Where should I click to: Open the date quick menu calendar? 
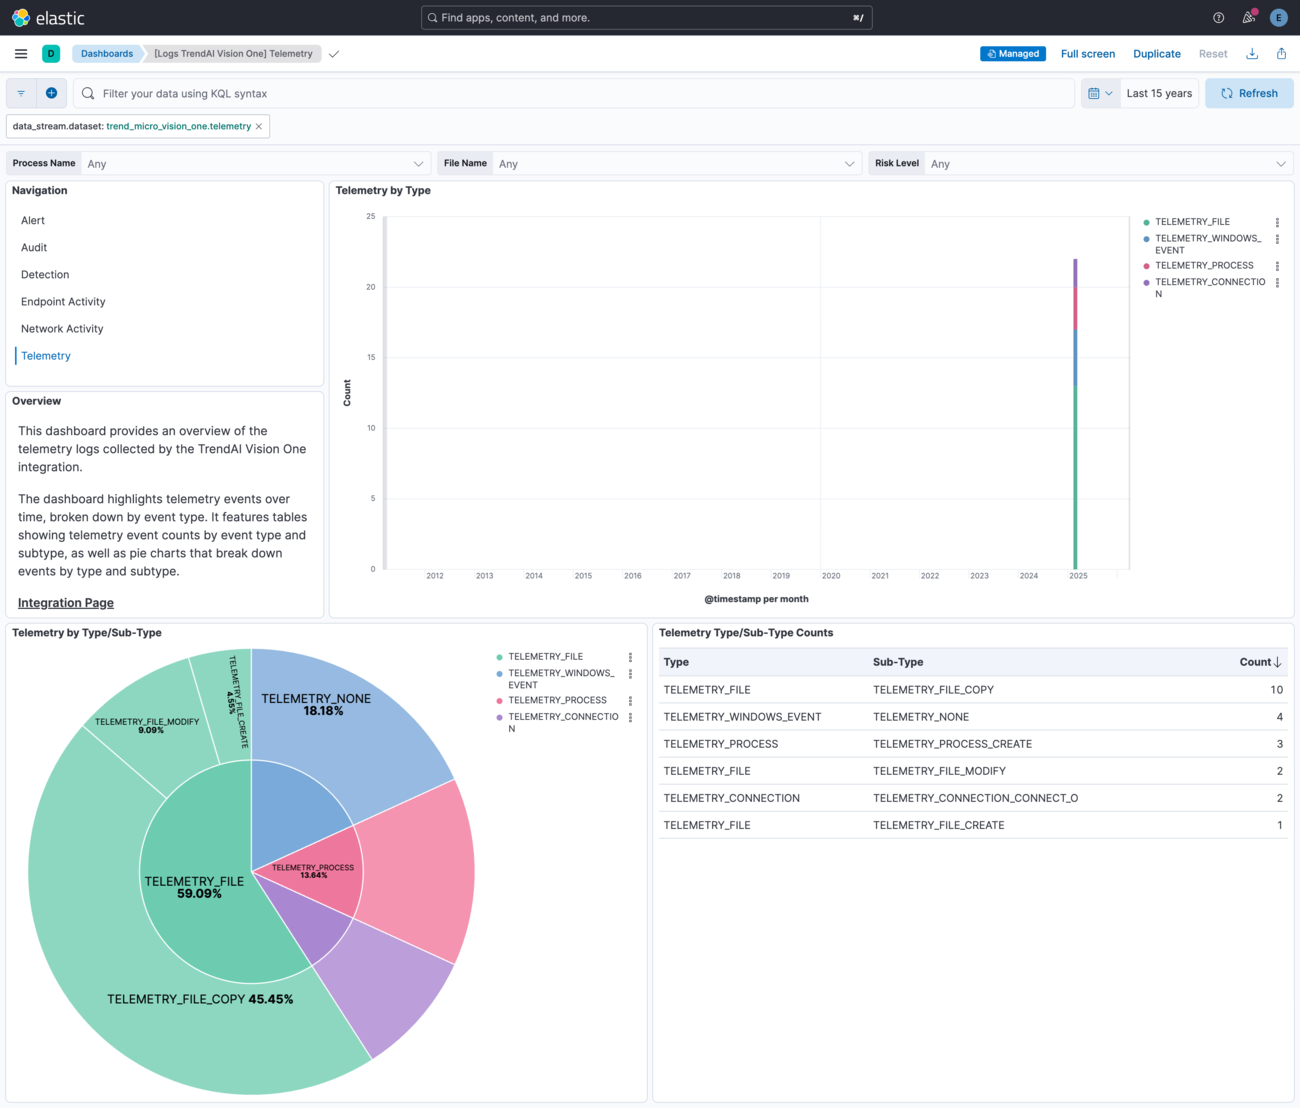[x=1100, y=93]
